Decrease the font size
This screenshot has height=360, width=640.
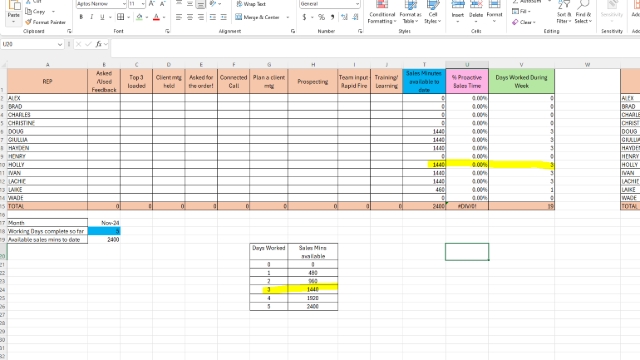[x=162, y=4]
